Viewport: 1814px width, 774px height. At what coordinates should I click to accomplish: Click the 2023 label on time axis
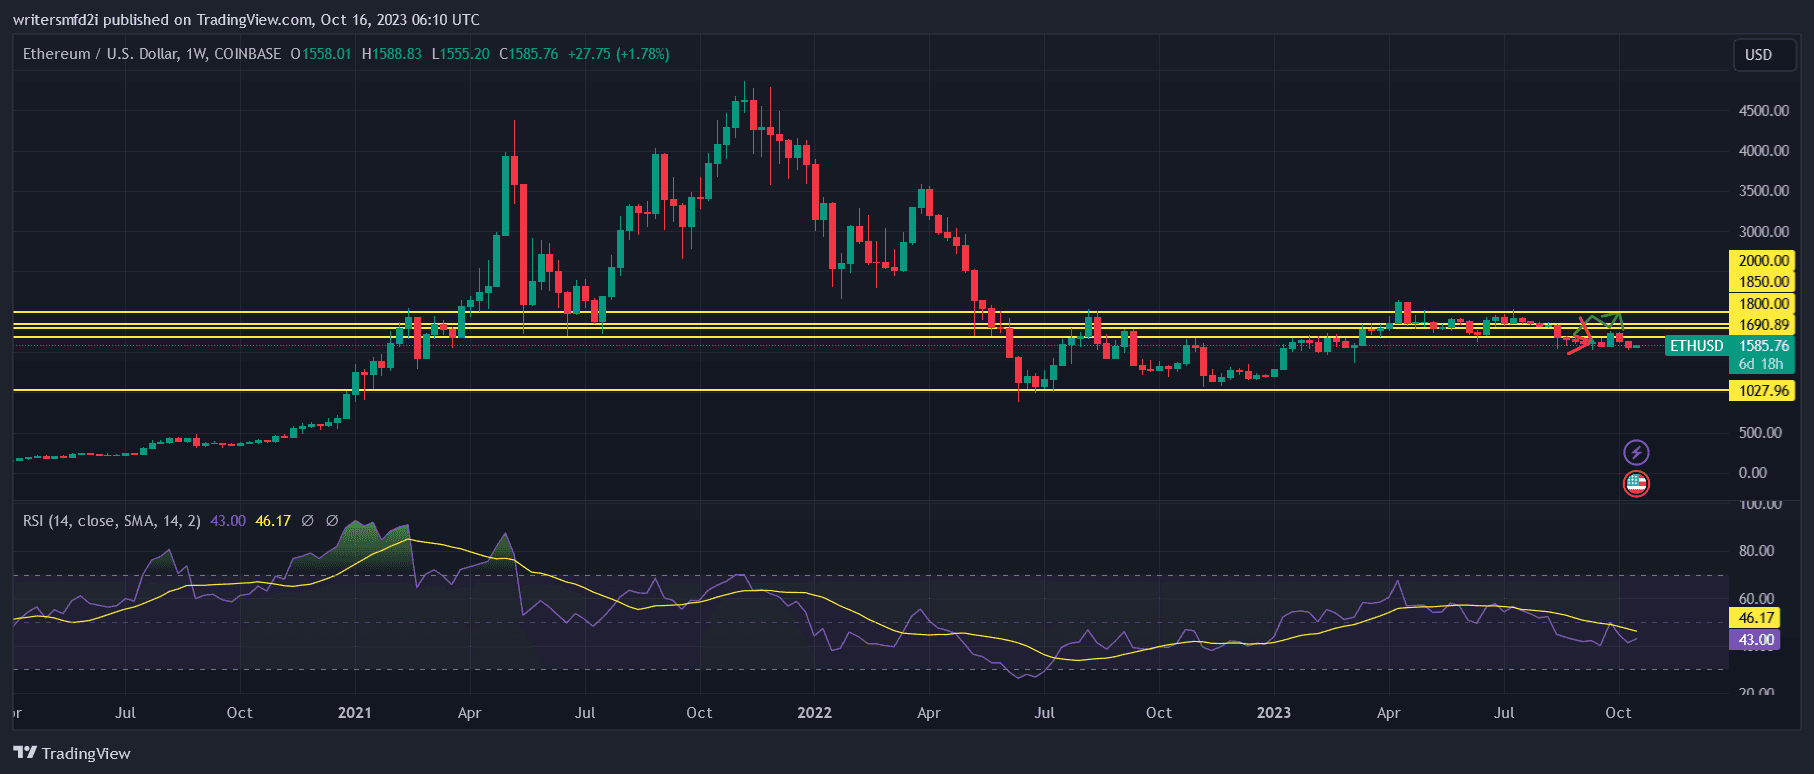[x=1273, y=713]
